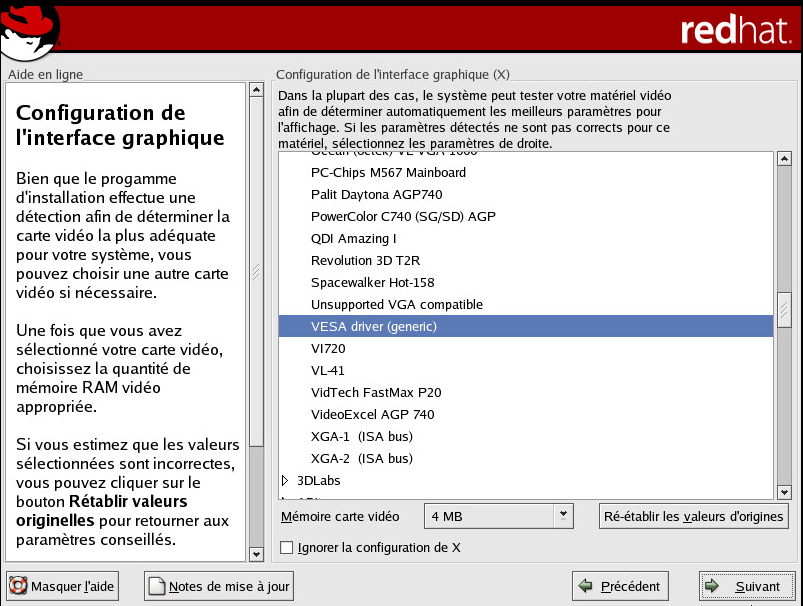Select XGA-2 (ISA bus)
The image size is (803, 606).
526,458
